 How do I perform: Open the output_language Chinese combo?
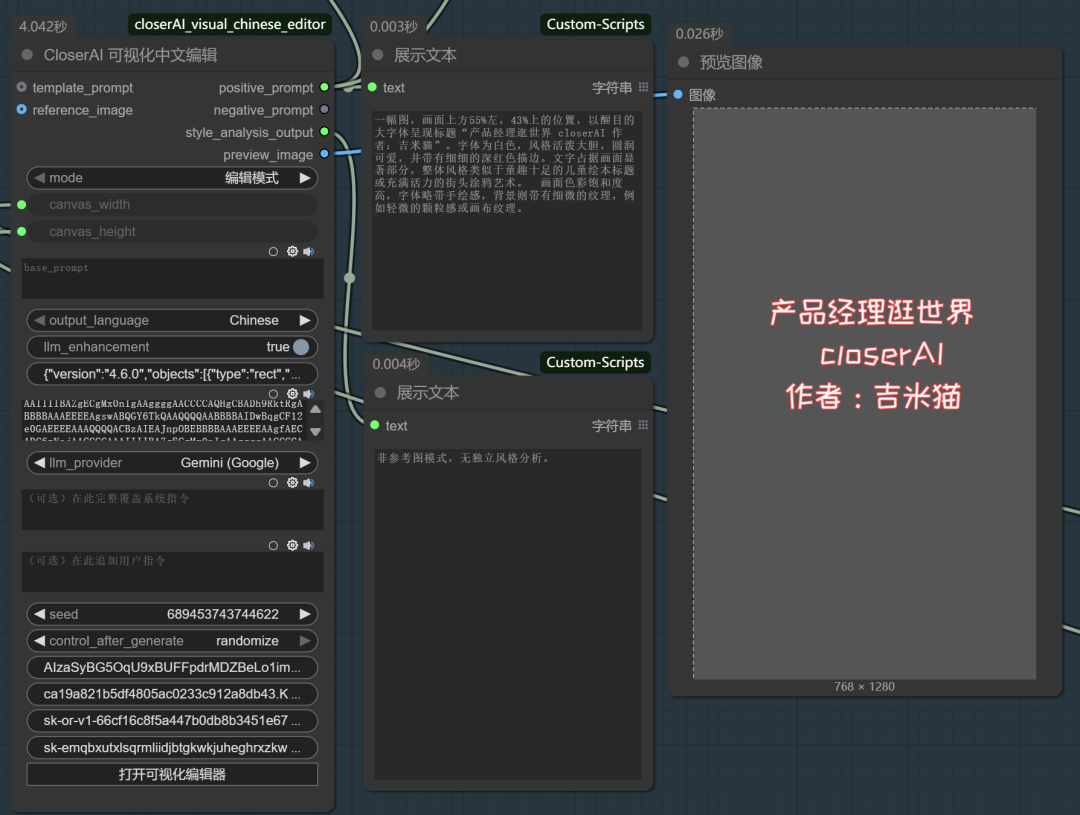tap(172, 320)
